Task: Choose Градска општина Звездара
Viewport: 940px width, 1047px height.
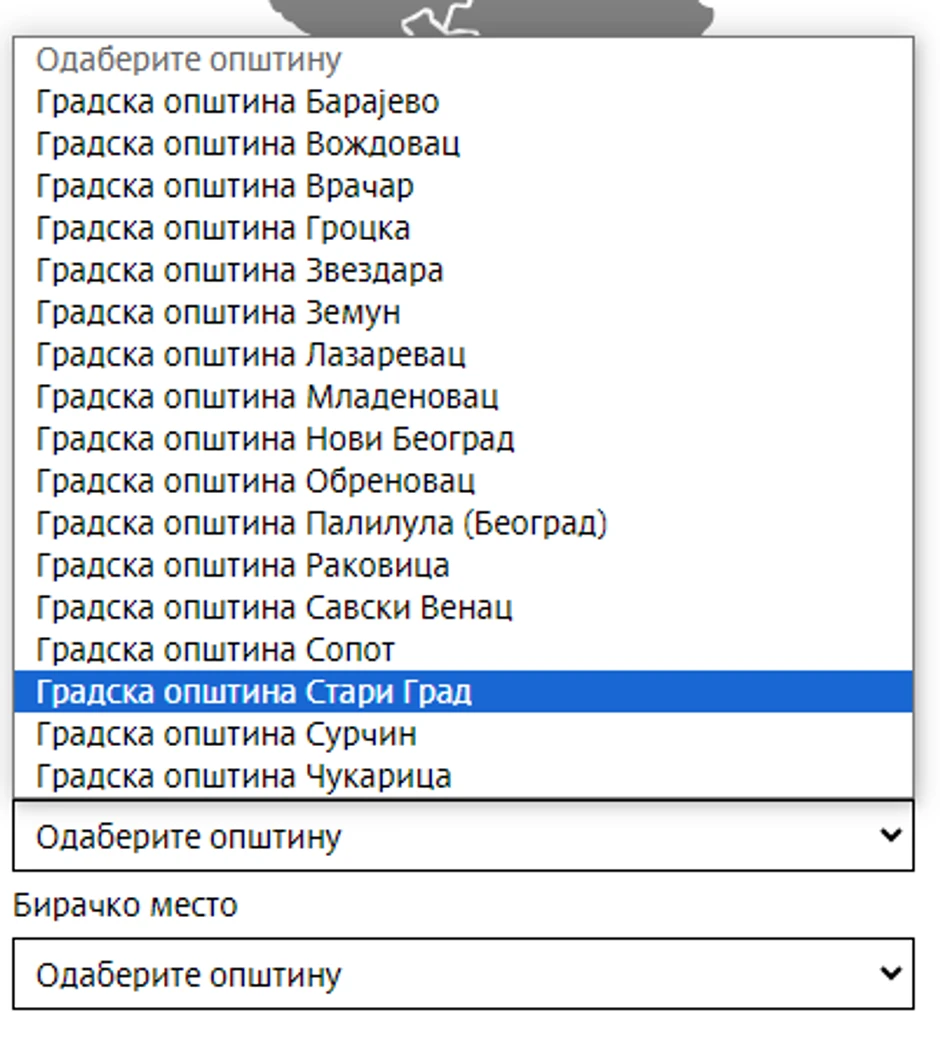Action: [240, 270]
